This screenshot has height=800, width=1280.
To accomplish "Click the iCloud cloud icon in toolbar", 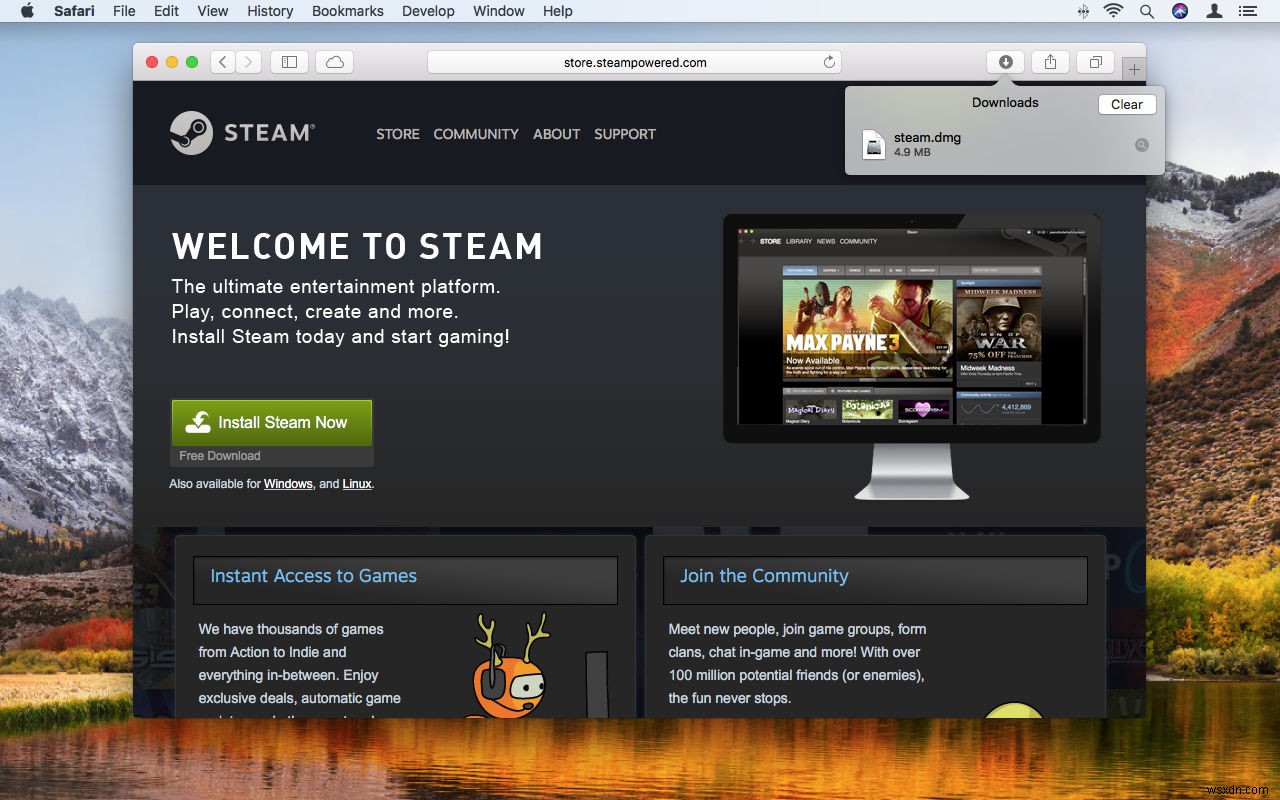I will (x=334, y=61).
